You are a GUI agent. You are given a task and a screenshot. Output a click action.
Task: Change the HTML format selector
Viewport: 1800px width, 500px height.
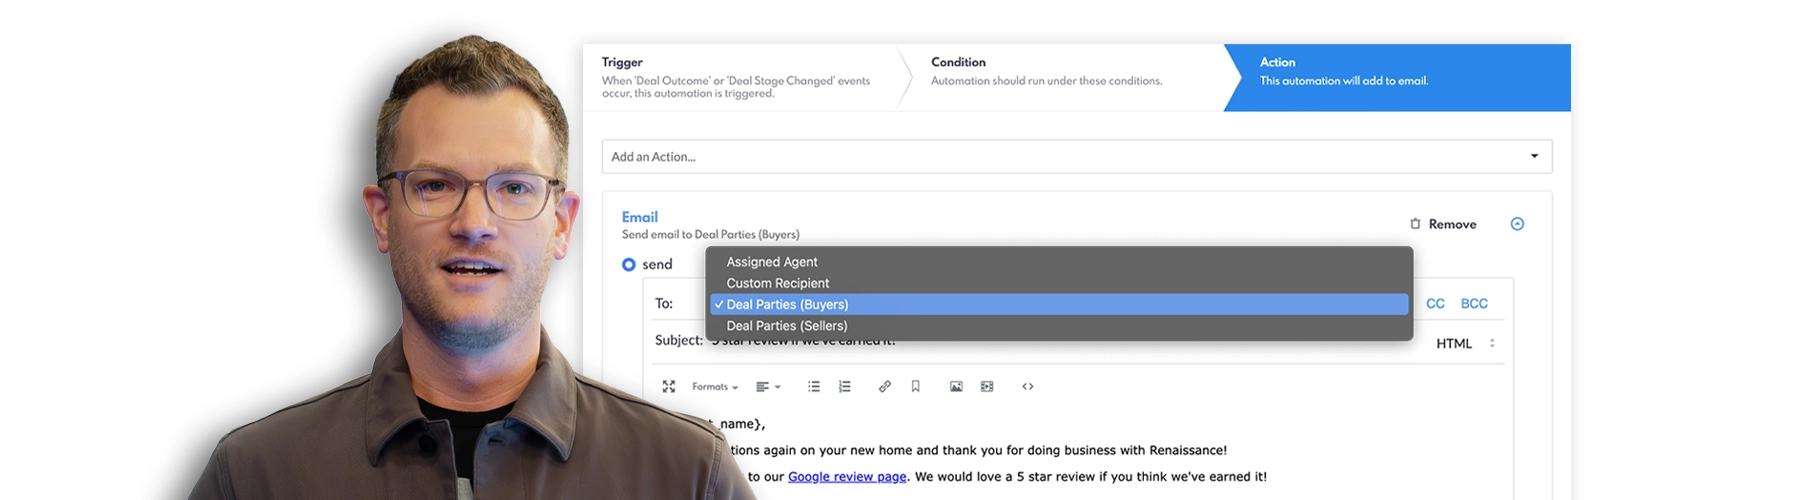point(1465,343)
